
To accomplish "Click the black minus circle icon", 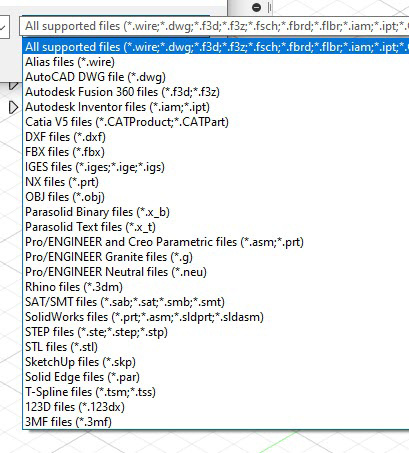I will click(256, 7).
